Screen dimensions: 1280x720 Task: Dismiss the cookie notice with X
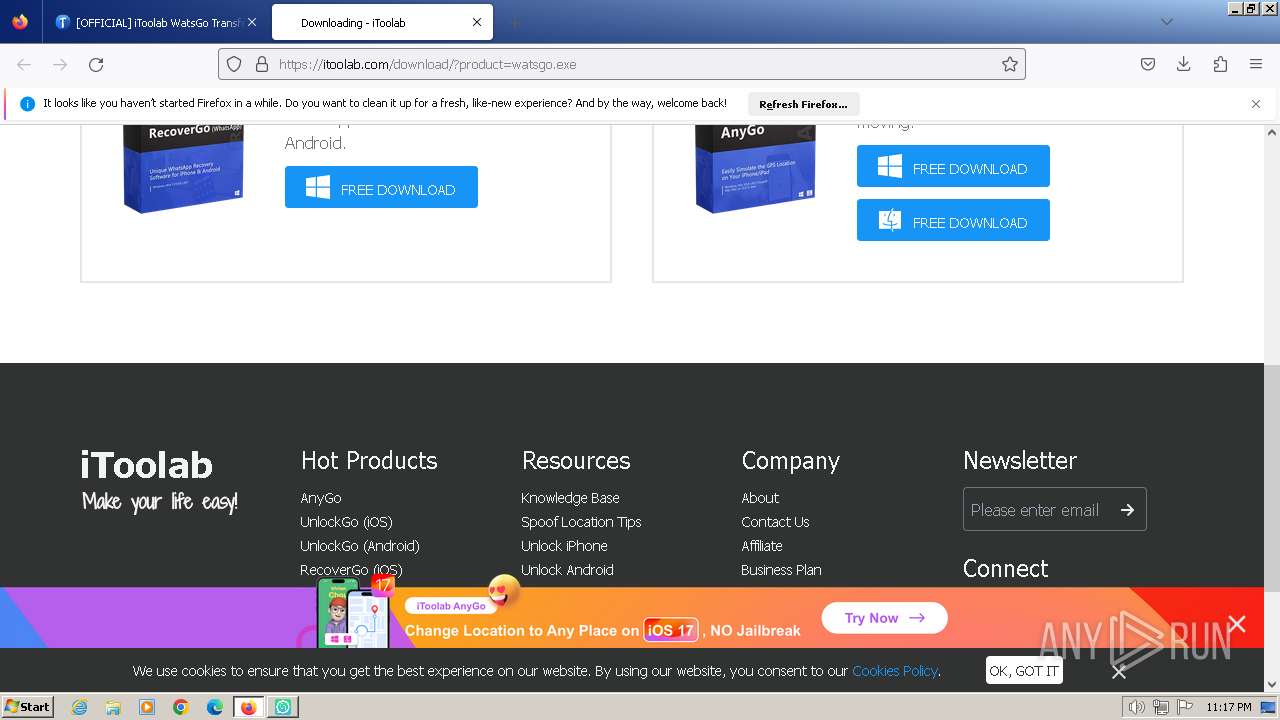(1119, 672)
